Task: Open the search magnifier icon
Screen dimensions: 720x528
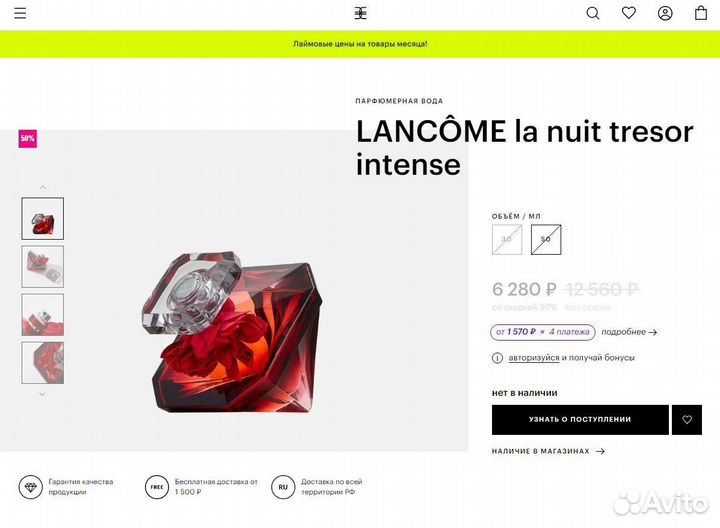Action: (x=593, y=13)
